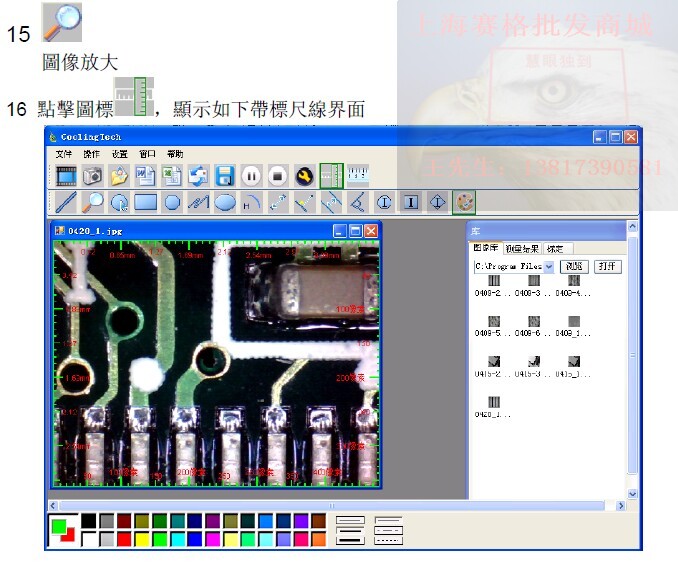This screenshot has width=678, height=567.
Task: Open the 窗口 menu
Action: point(147,154)
